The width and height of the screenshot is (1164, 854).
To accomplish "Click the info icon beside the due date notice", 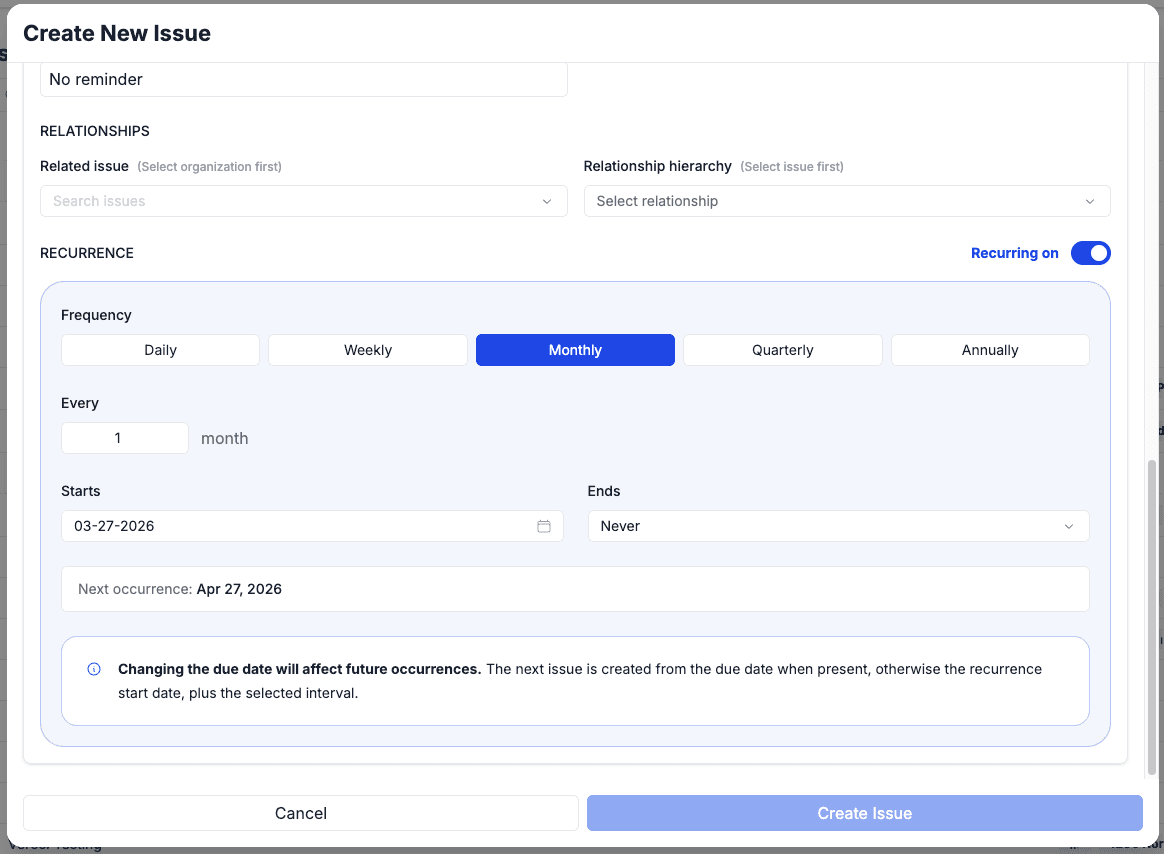I will (x=93, y=669).
